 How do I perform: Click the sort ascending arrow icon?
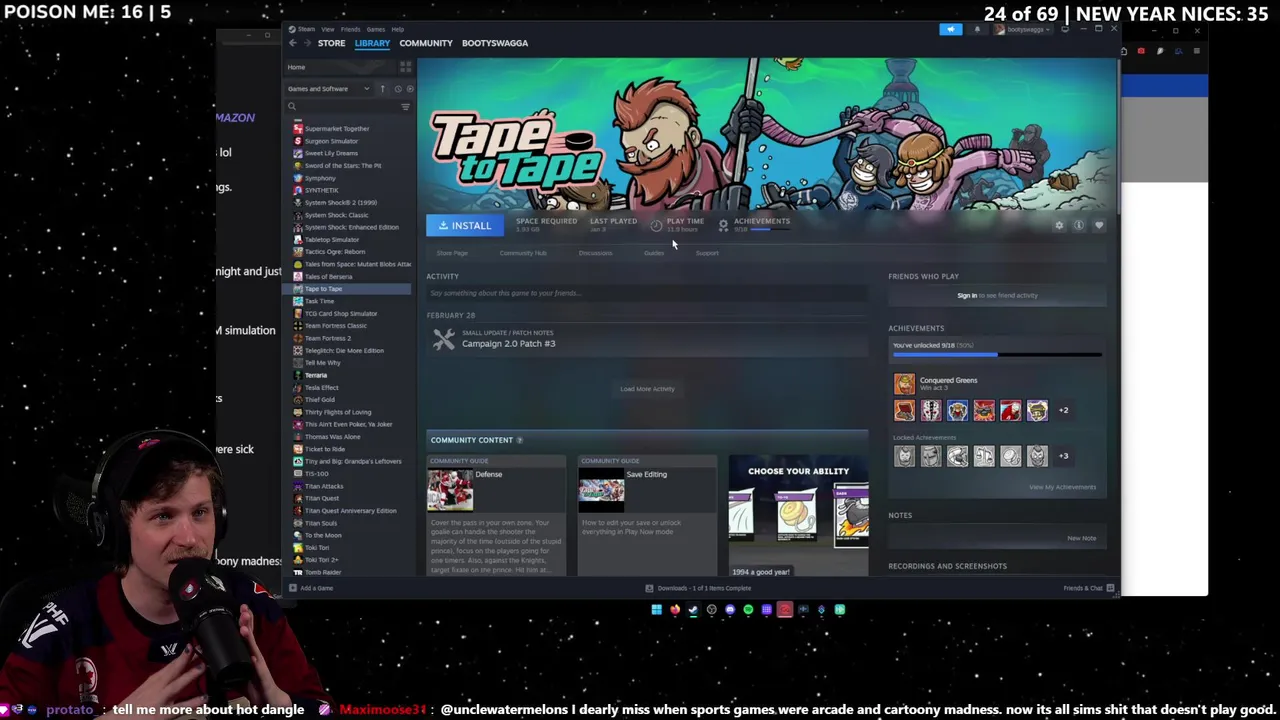pos(382,89)
